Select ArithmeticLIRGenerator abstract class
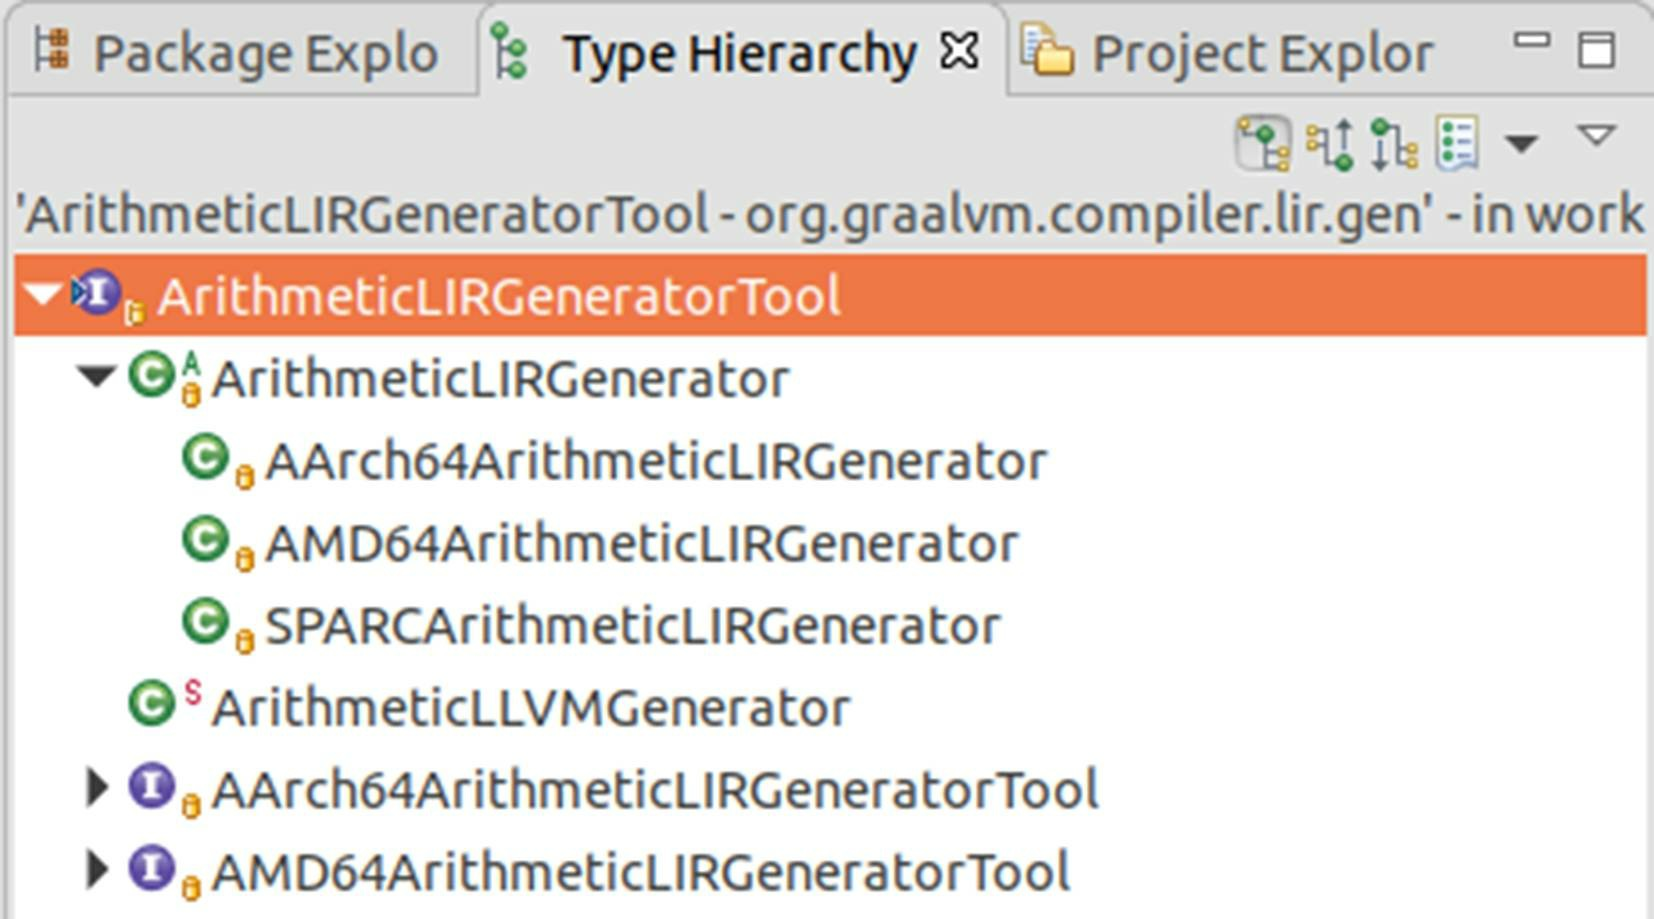 [500, 380]
